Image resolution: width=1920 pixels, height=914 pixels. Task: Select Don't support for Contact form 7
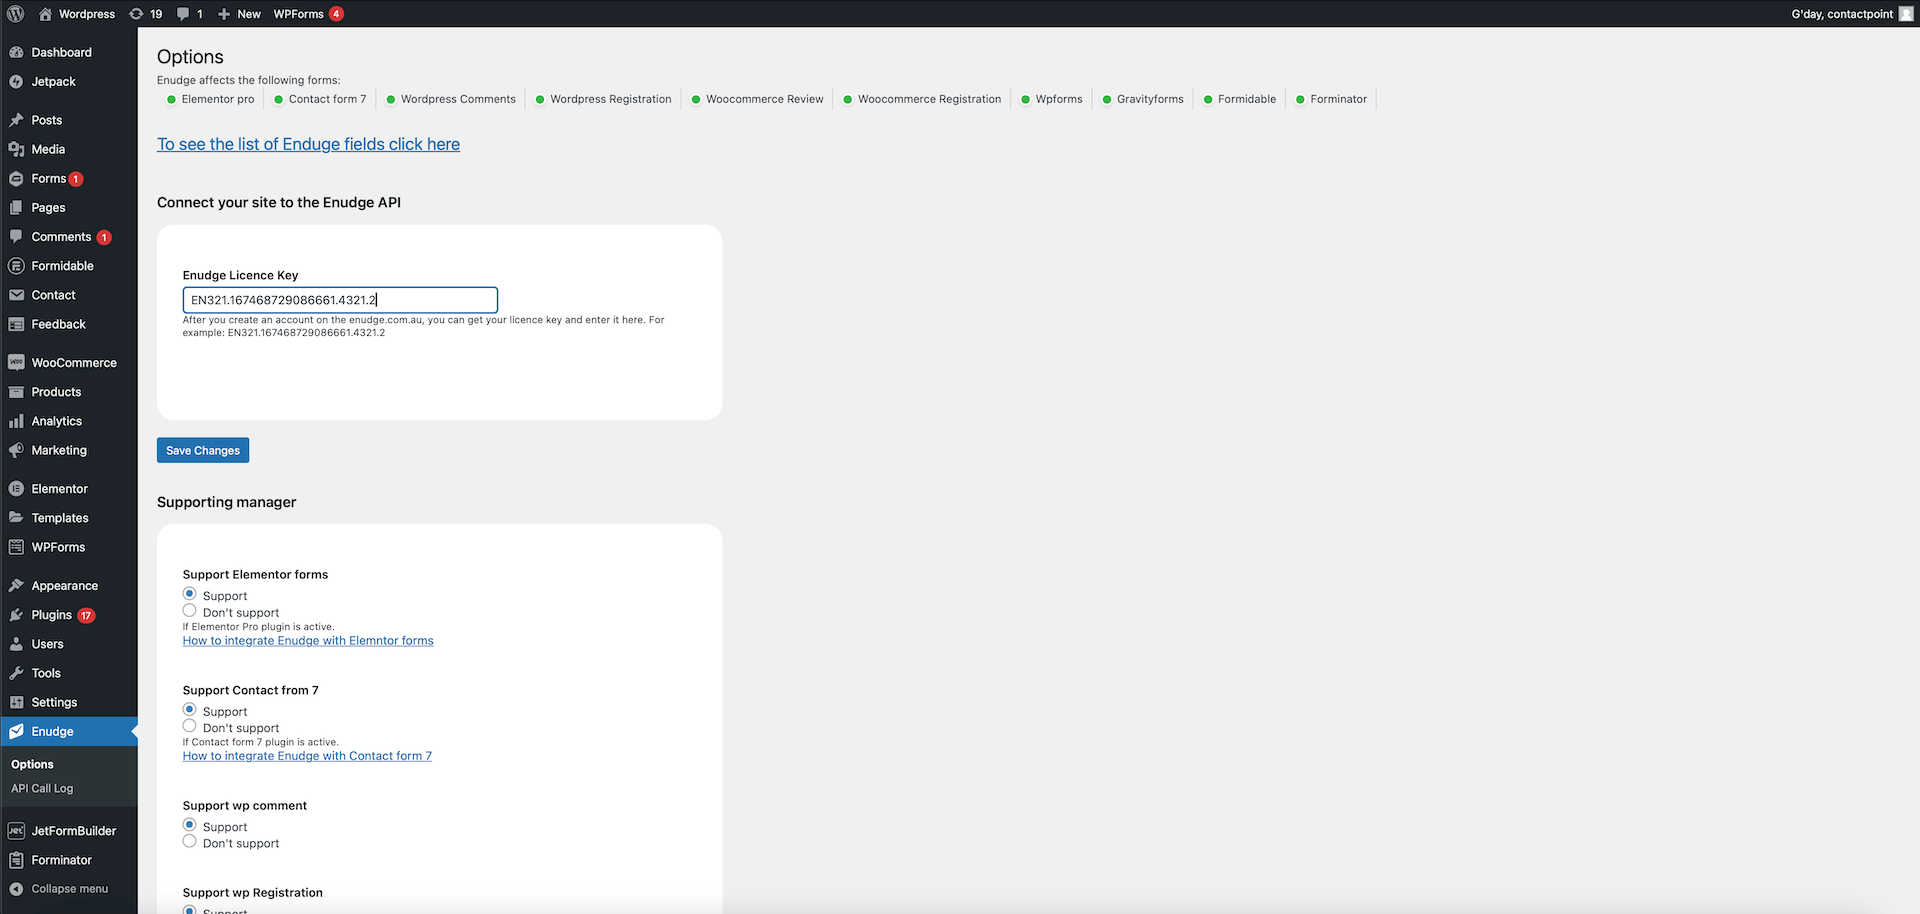coord(189,726)
